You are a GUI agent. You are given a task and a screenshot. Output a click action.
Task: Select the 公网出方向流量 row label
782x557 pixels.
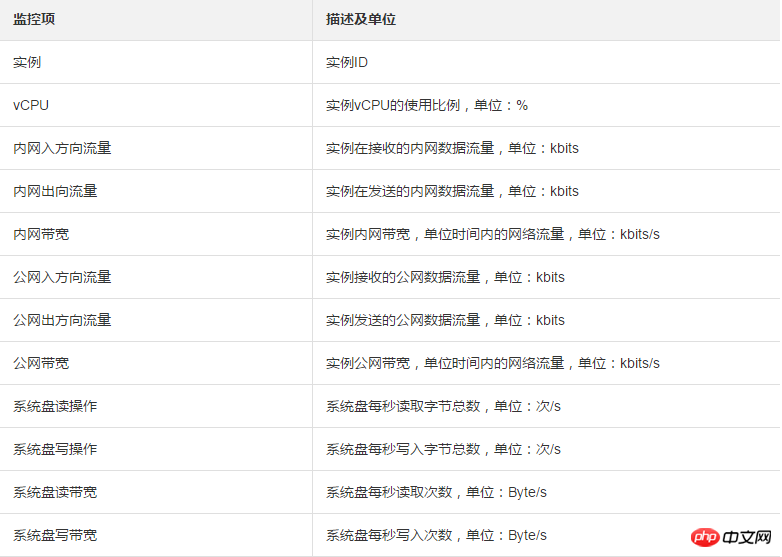click(62, 320)
